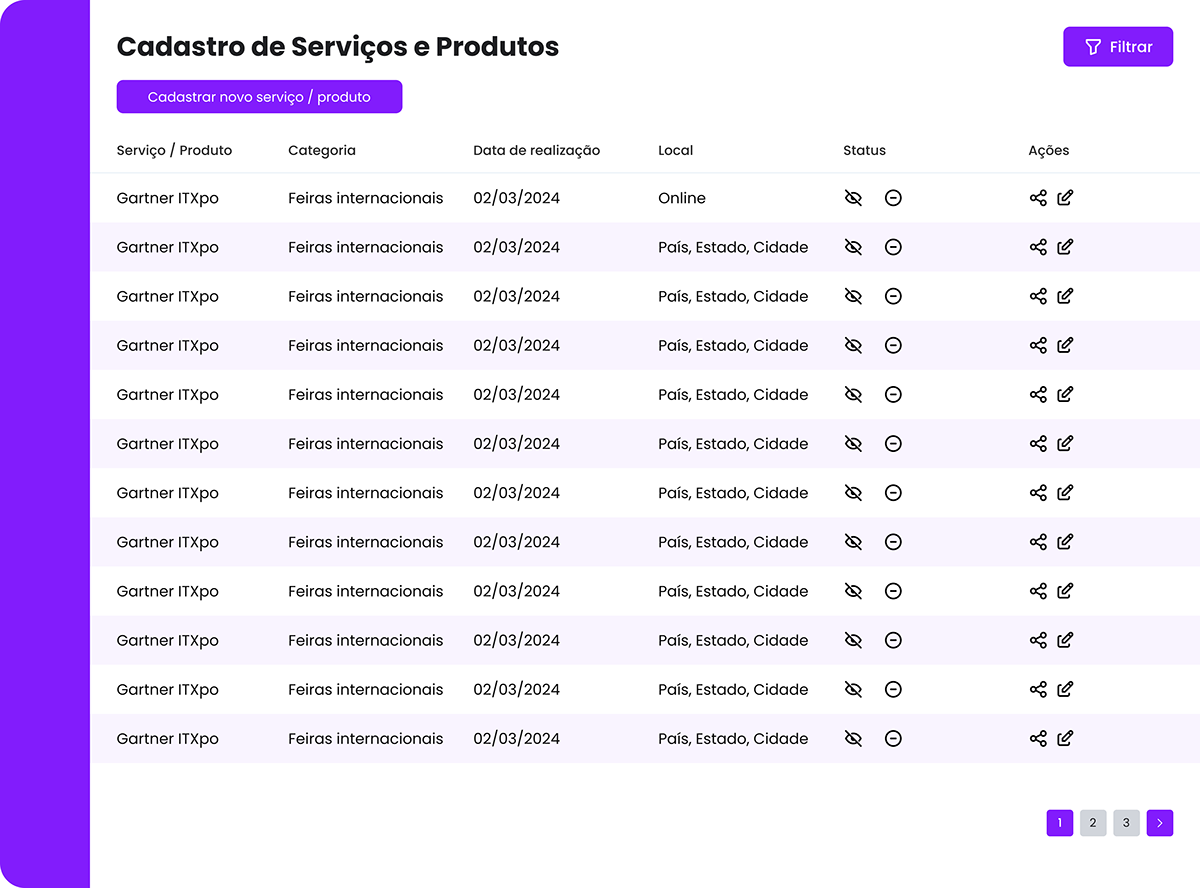1200x888 pixels.
Task: Click minus-circle icon in last table row
Action: 893,738
